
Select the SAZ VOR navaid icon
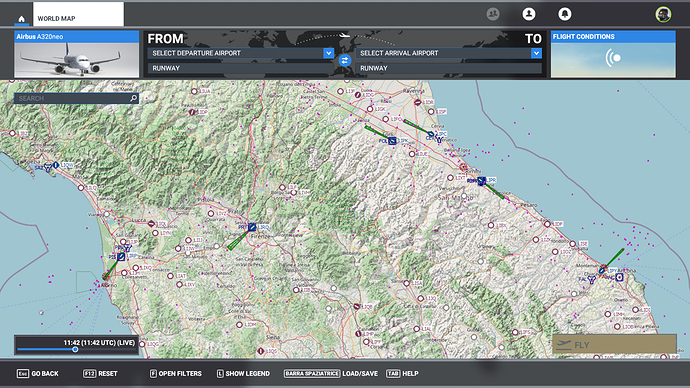click(48, 167)
